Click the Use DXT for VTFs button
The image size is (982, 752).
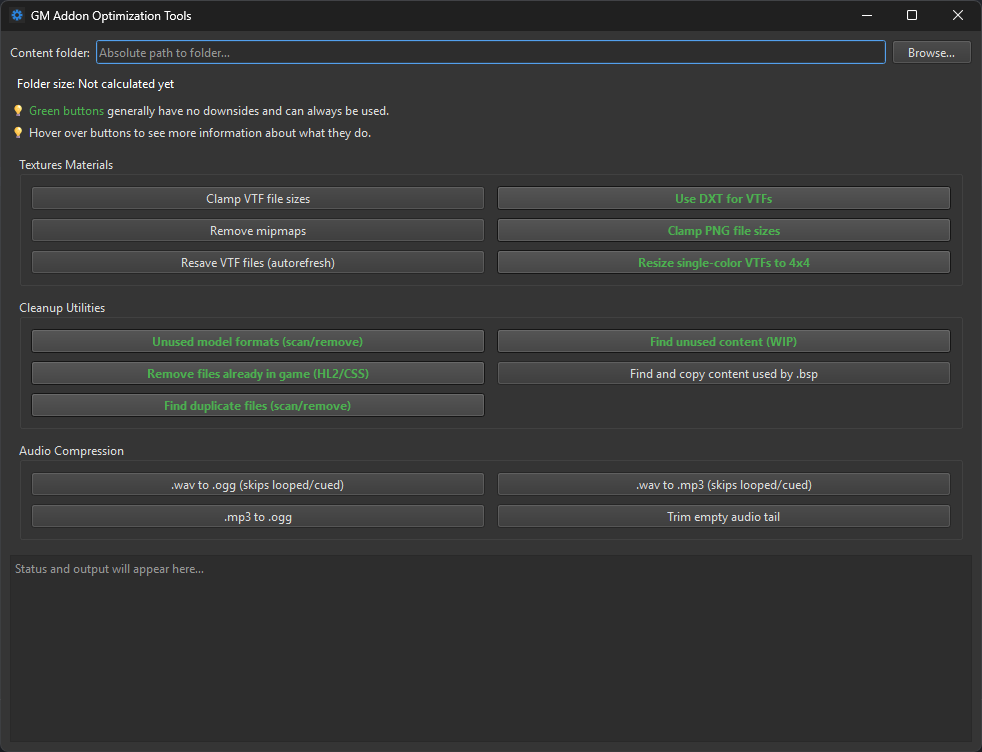pos(723,198)
